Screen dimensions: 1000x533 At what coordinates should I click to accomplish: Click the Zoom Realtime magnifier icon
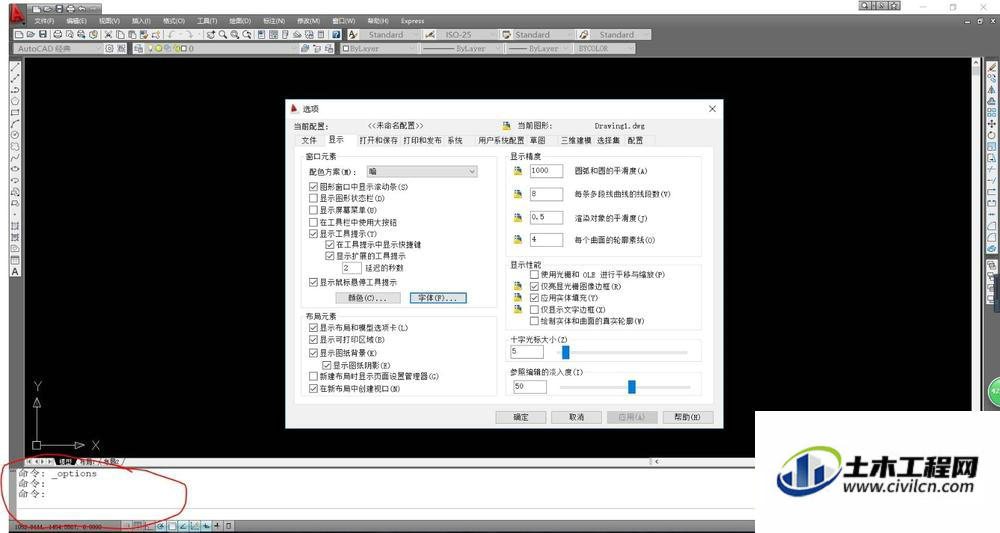click(x=222, y=34)
